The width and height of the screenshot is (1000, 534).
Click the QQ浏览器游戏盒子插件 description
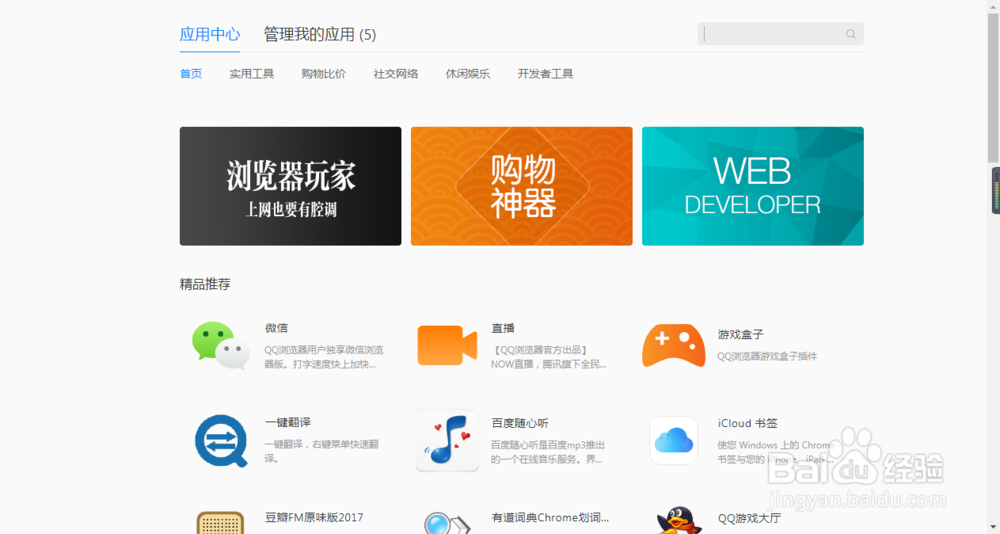(767, 357)
